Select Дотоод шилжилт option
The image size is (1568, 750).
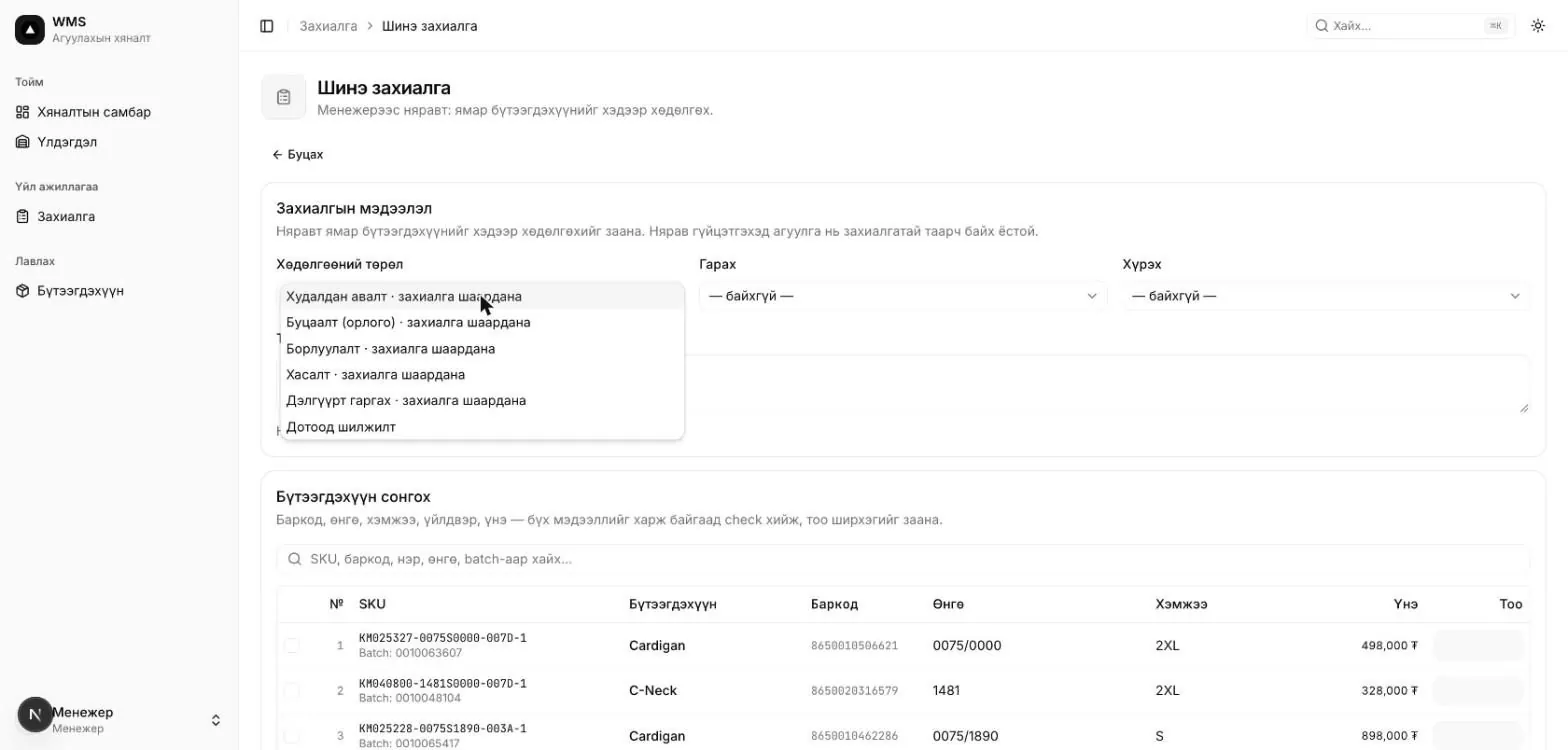click(482, 426)
